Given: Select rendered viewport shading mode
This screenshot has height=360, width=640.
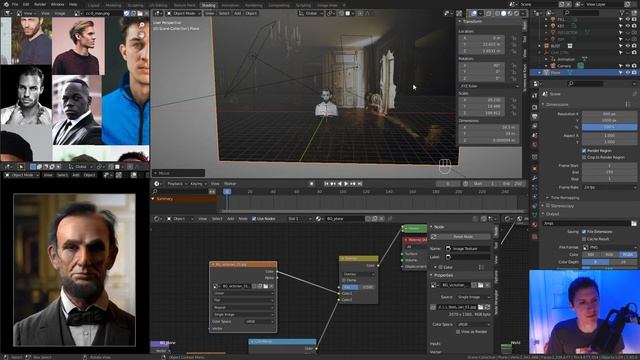Looking at the screenshot, I should coord(516,13).
